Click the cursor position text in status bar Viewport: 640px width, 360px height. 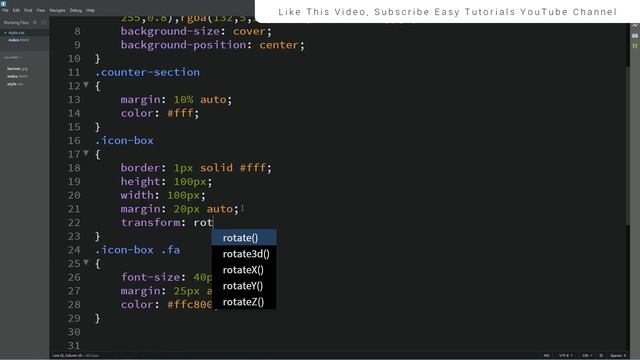67,356
